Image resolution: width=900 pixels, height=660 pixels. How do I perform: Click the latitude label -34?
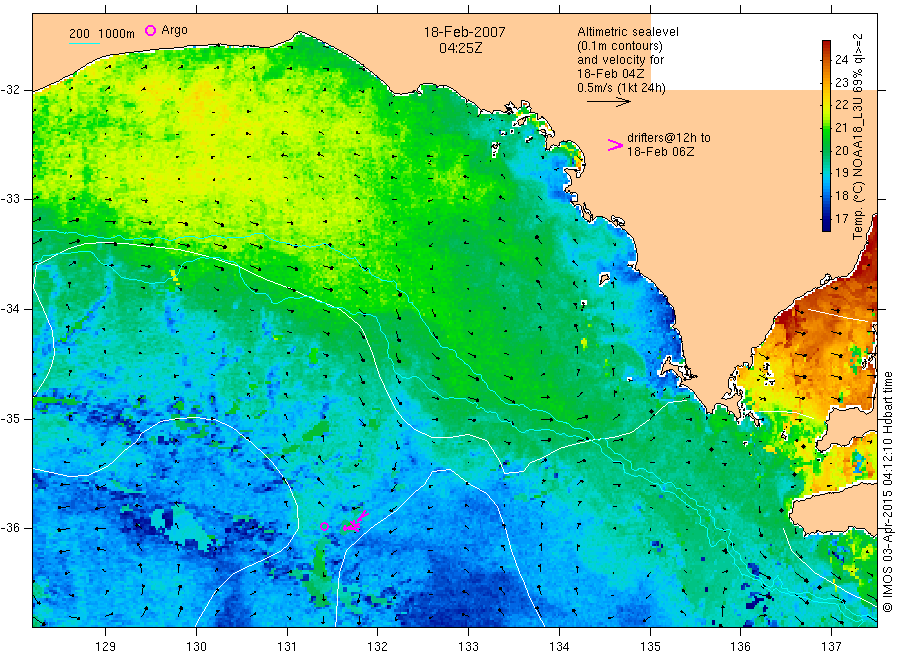click(11, 309)
